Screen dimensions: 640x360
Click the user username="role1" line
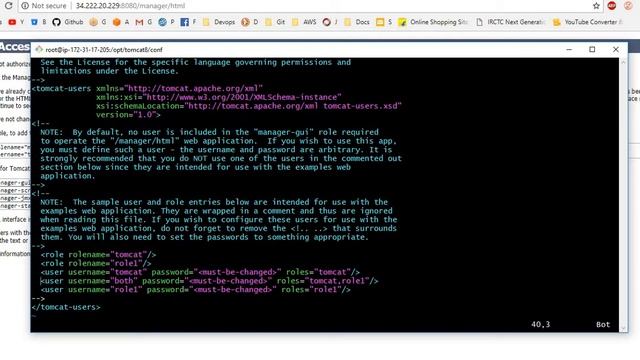pyautogui.click(x=196, y=290)
